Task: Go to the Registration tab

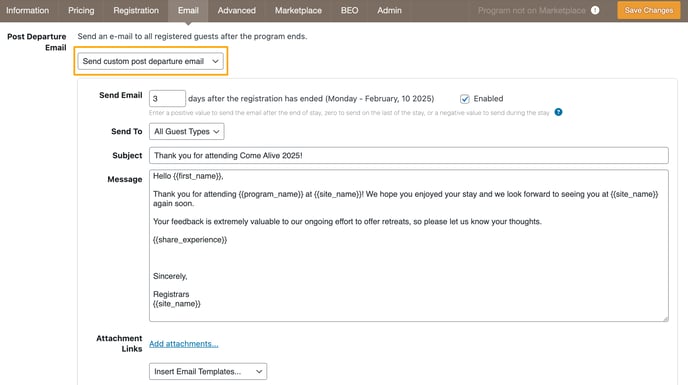Action: (136, 11)
